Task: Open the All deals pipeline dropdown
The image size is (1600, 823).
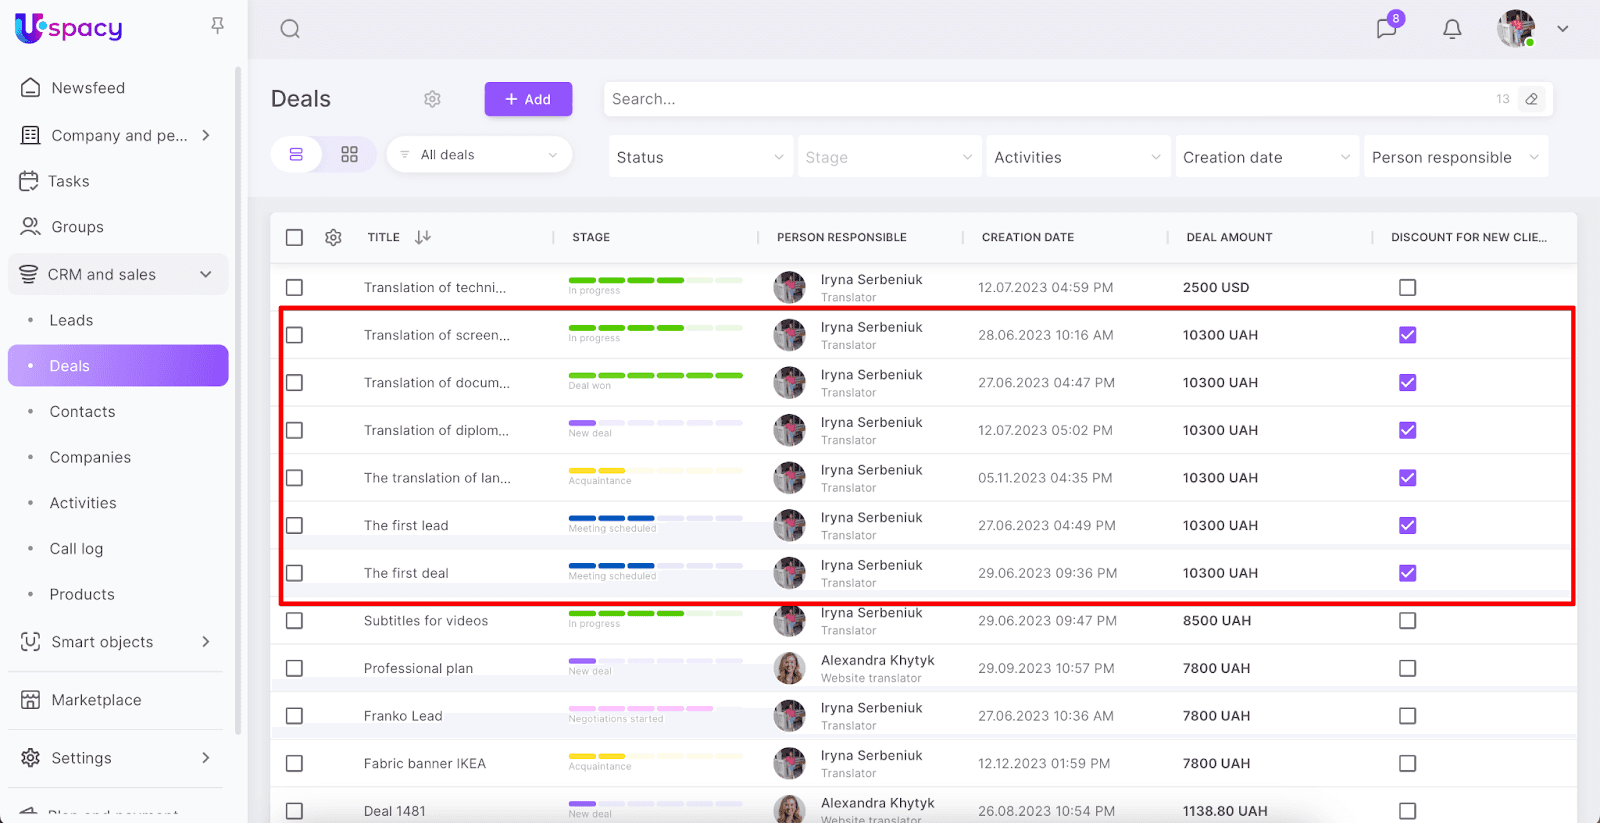Action: tap(479, 155)
